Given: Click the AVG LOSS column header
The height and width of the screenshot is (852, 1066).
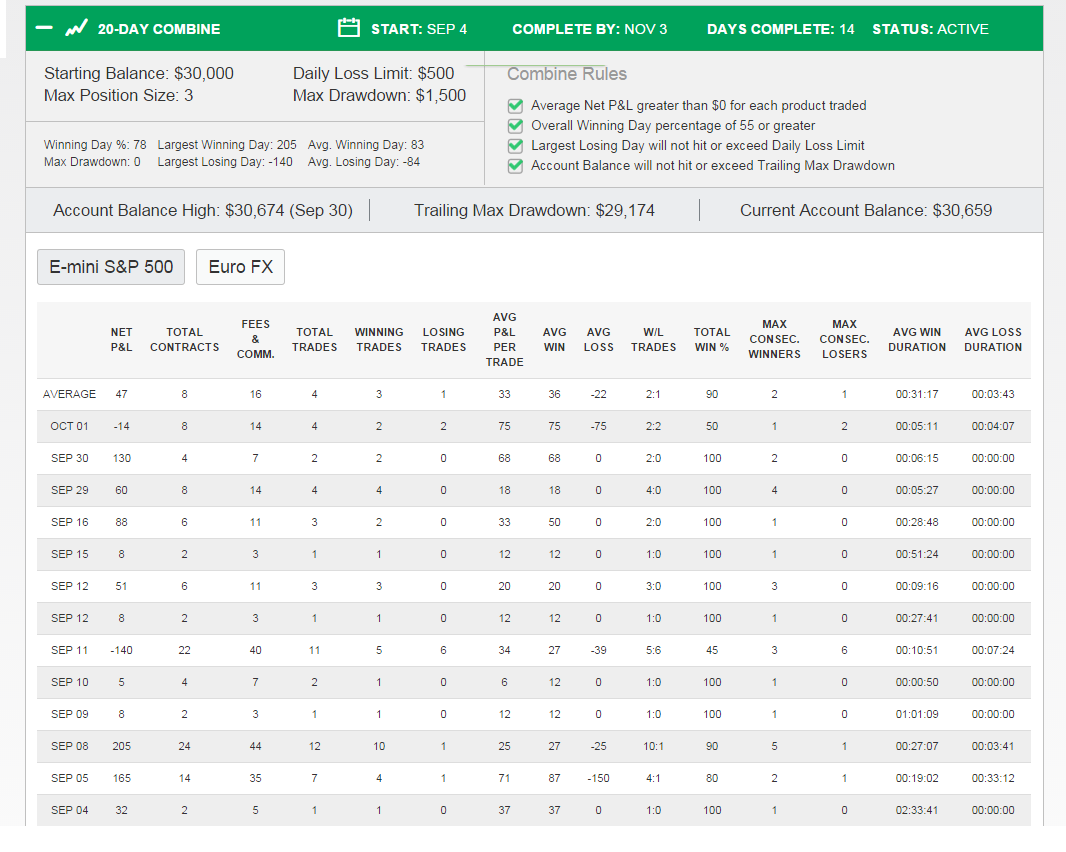Looking at the screenshot, I should [x=598, y=339].
